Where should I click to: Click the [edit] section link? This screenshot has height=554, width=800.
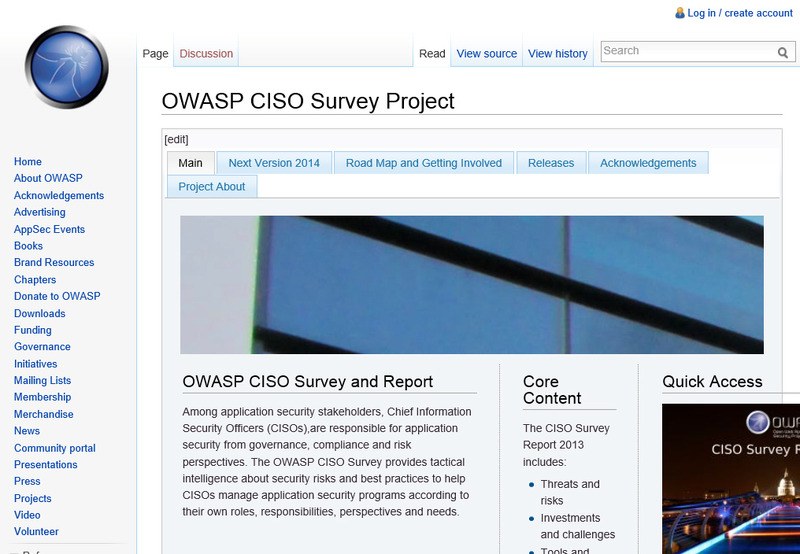click(x=176, y=139)
